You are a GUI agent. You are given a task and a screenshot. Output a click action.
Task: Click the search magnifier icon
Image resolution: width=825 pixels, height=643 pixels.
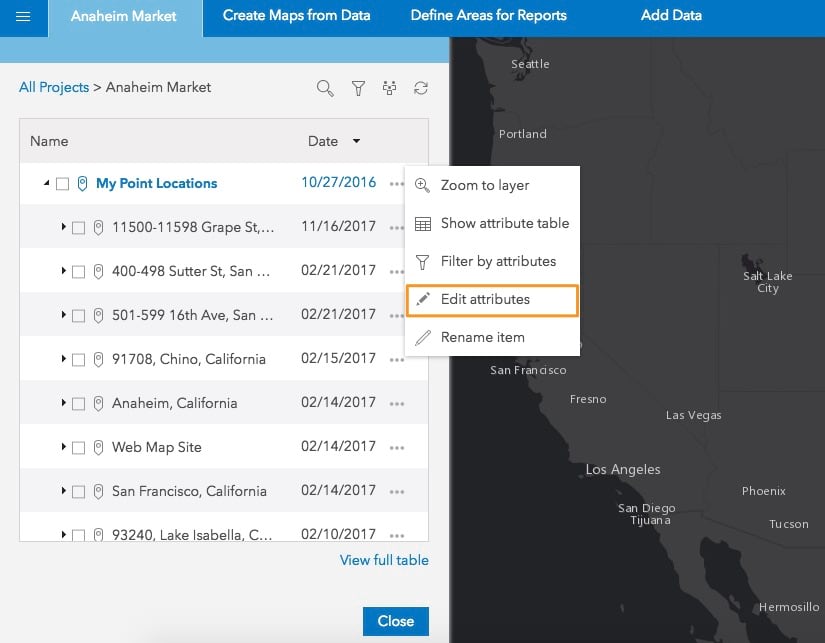pyautogui.click(x=325, y=88)
